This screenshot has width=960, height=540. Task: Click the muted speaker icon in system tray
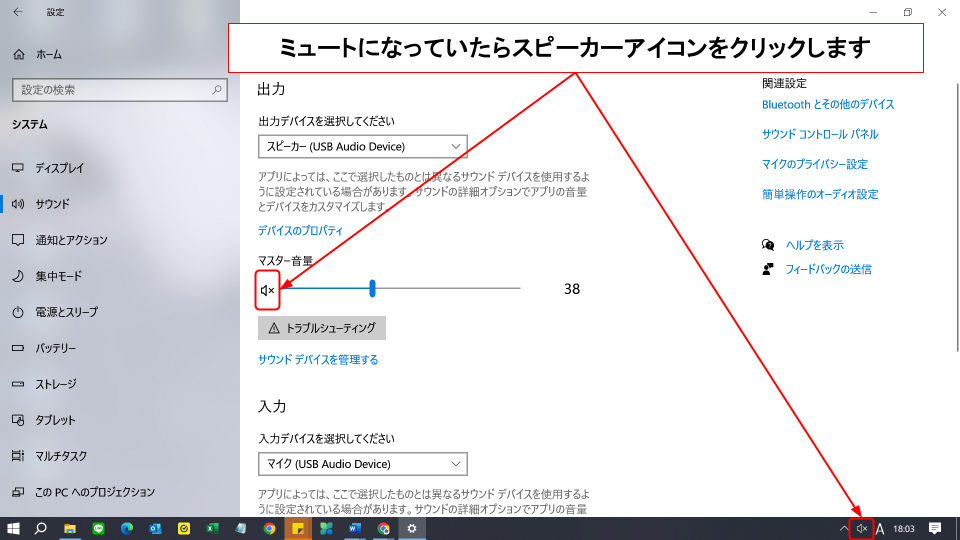click(861, 528)
